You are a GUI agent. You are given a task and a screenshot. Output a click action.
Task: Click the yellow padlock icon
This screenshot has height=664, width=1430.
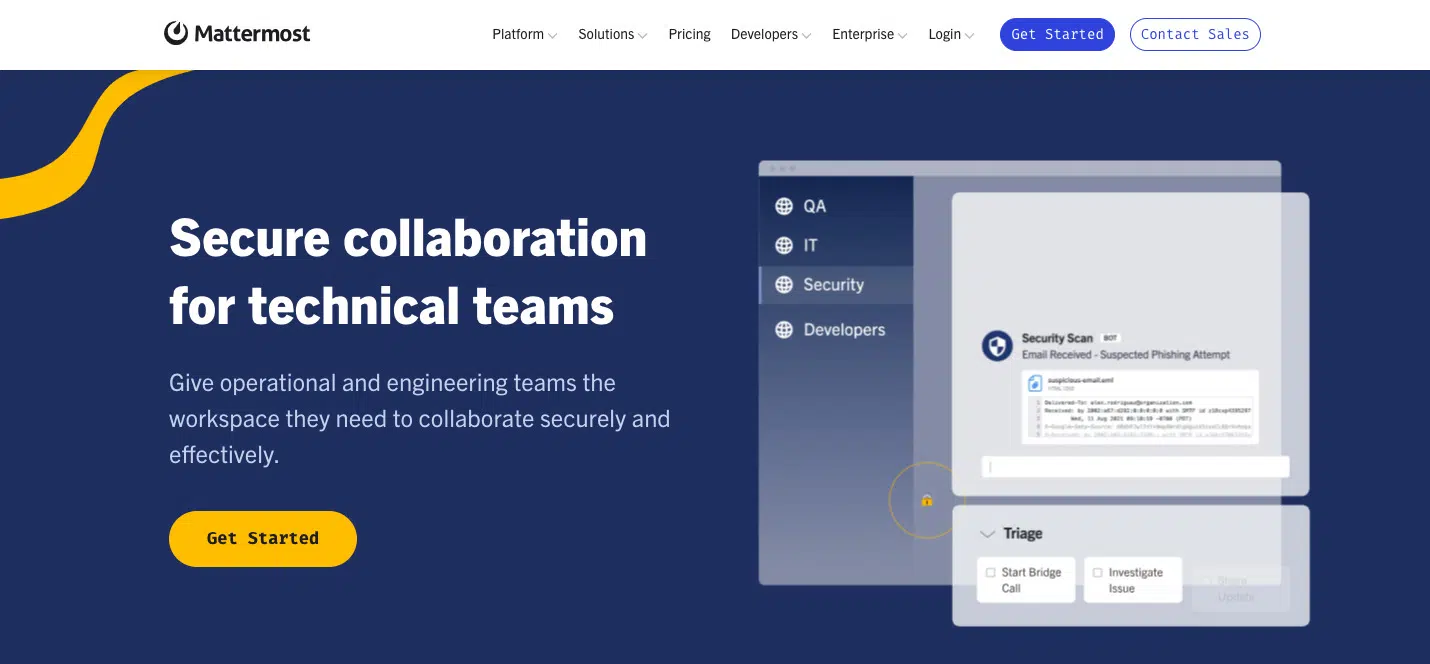pyautogui.click(x=927, y=500)
